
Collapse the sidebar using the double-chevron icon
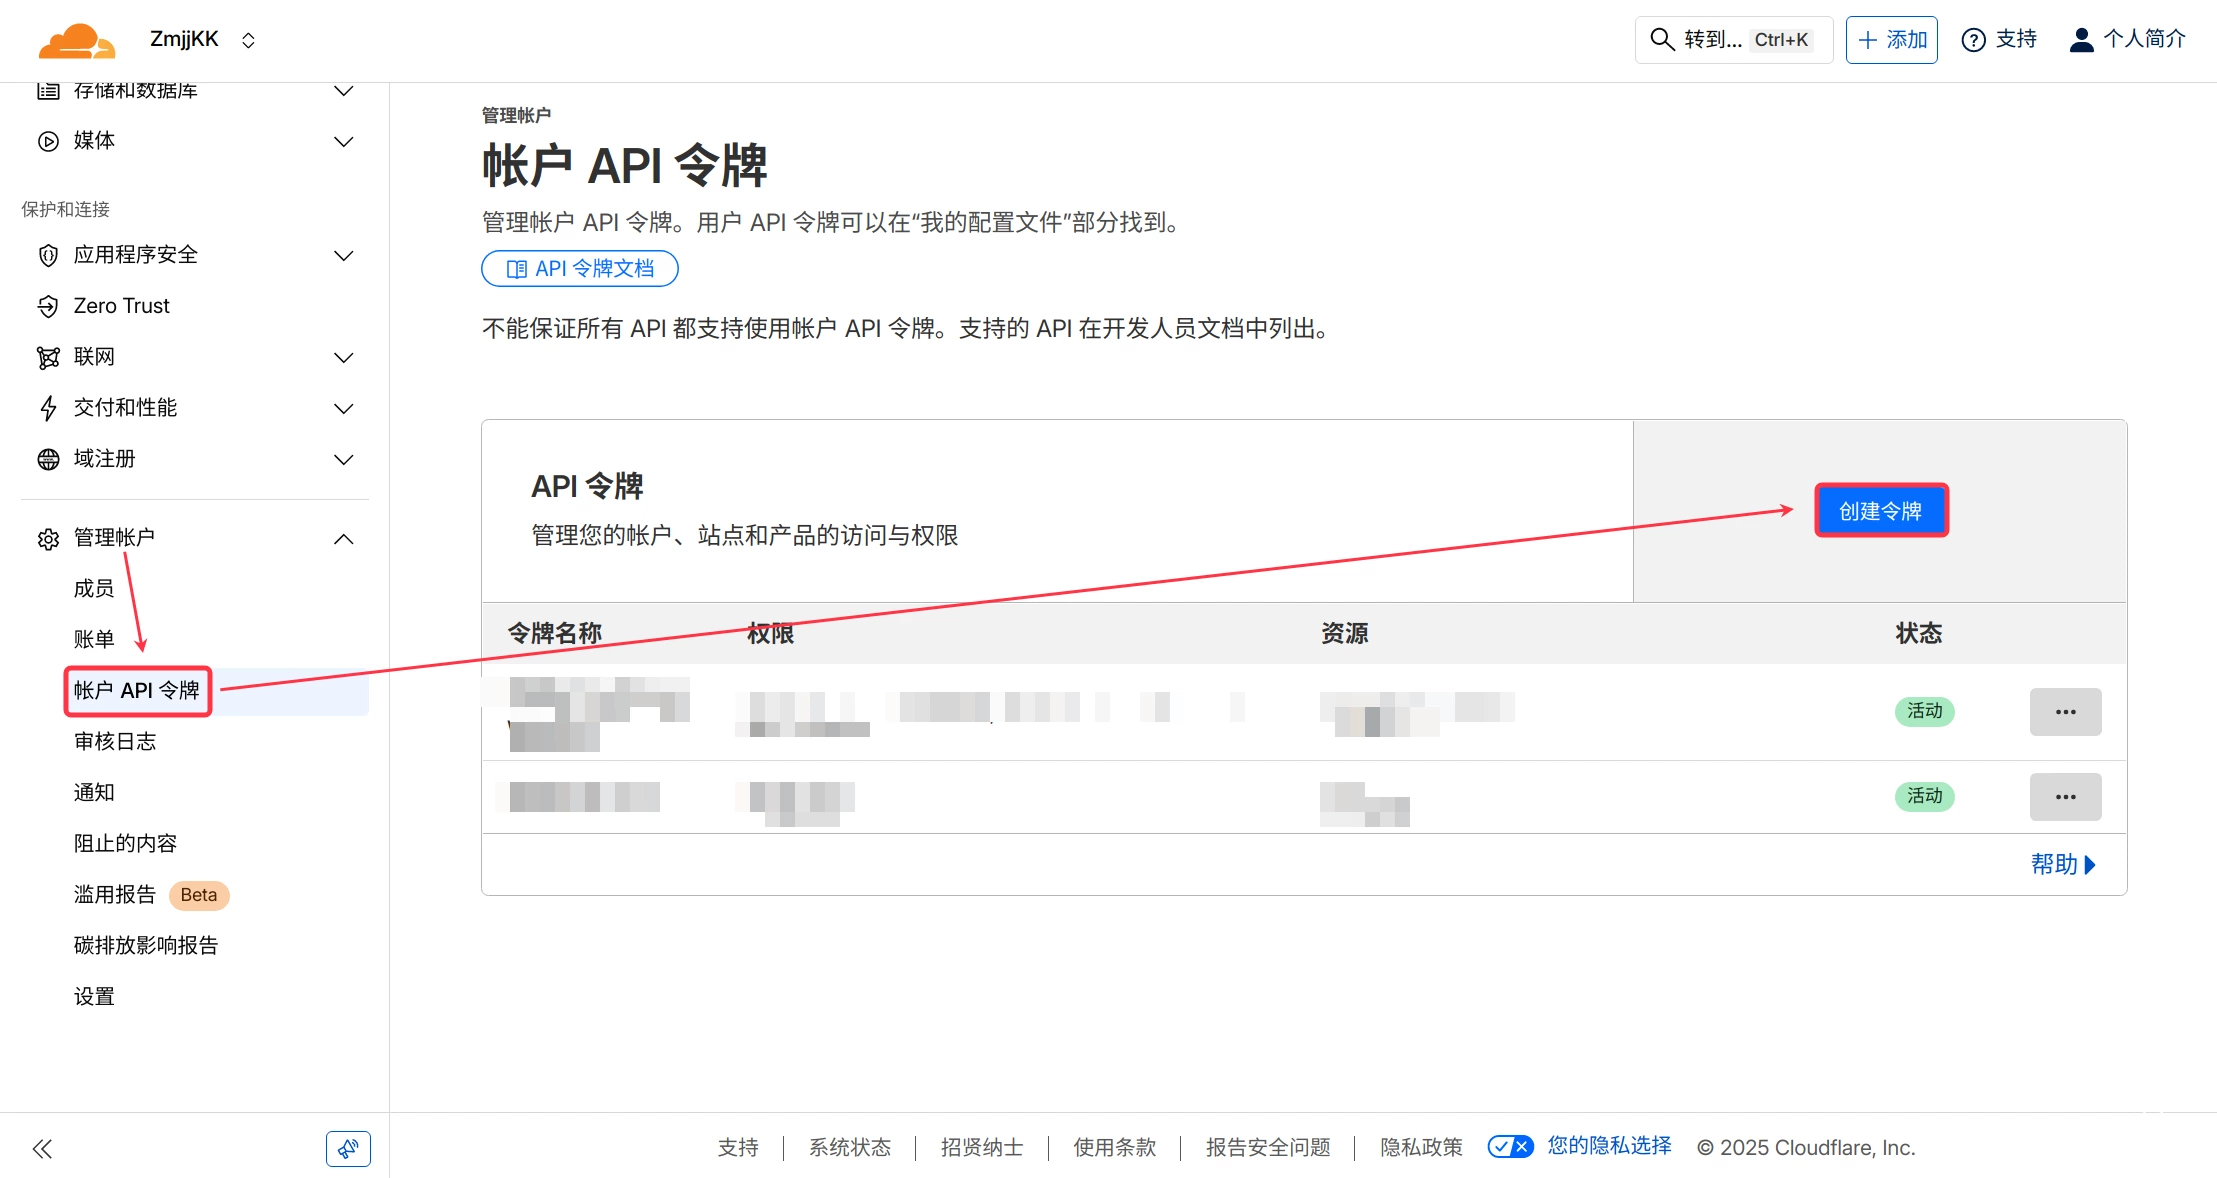click(x=43, y=1148)
